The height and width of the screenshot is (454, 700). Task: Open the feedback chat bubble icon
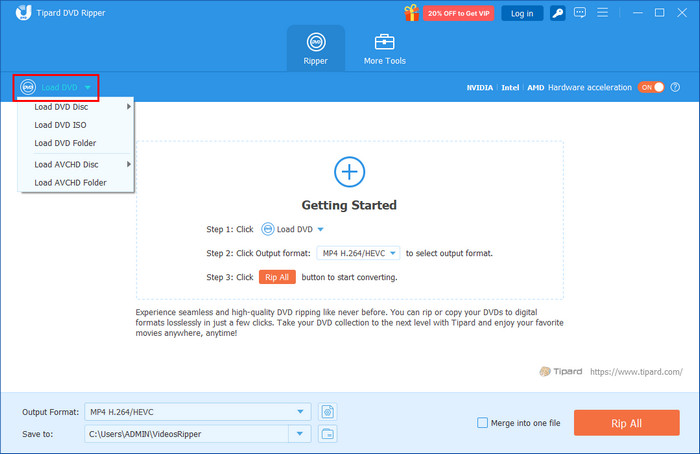582,13
